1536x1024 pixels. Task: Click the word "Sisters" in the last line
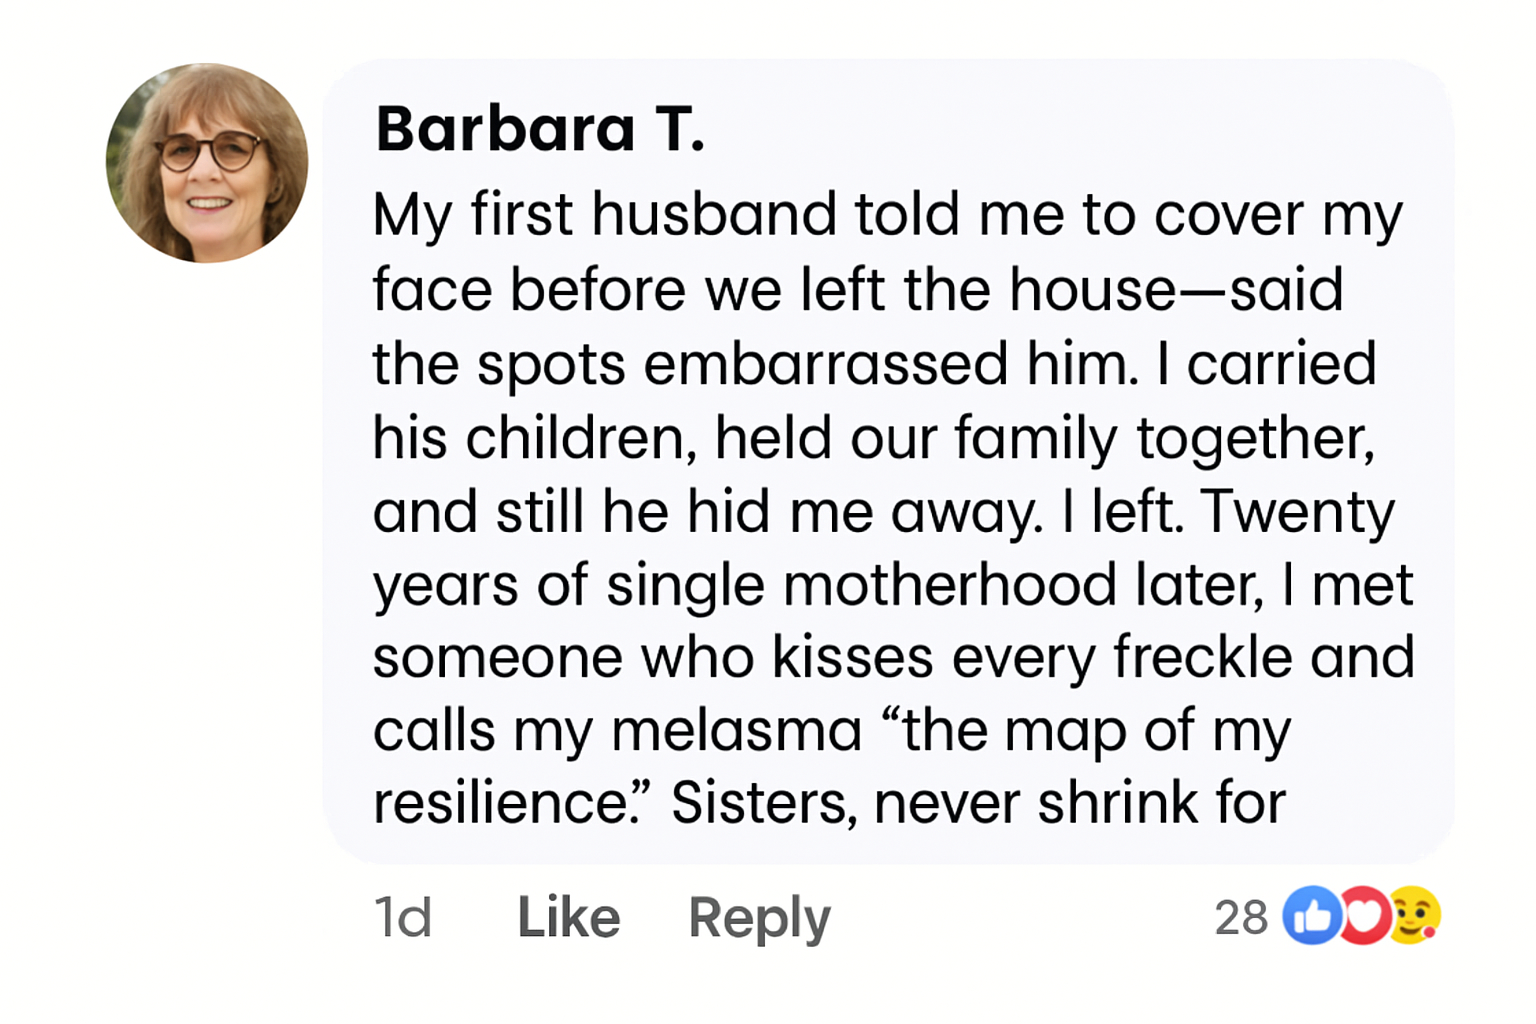763,803
